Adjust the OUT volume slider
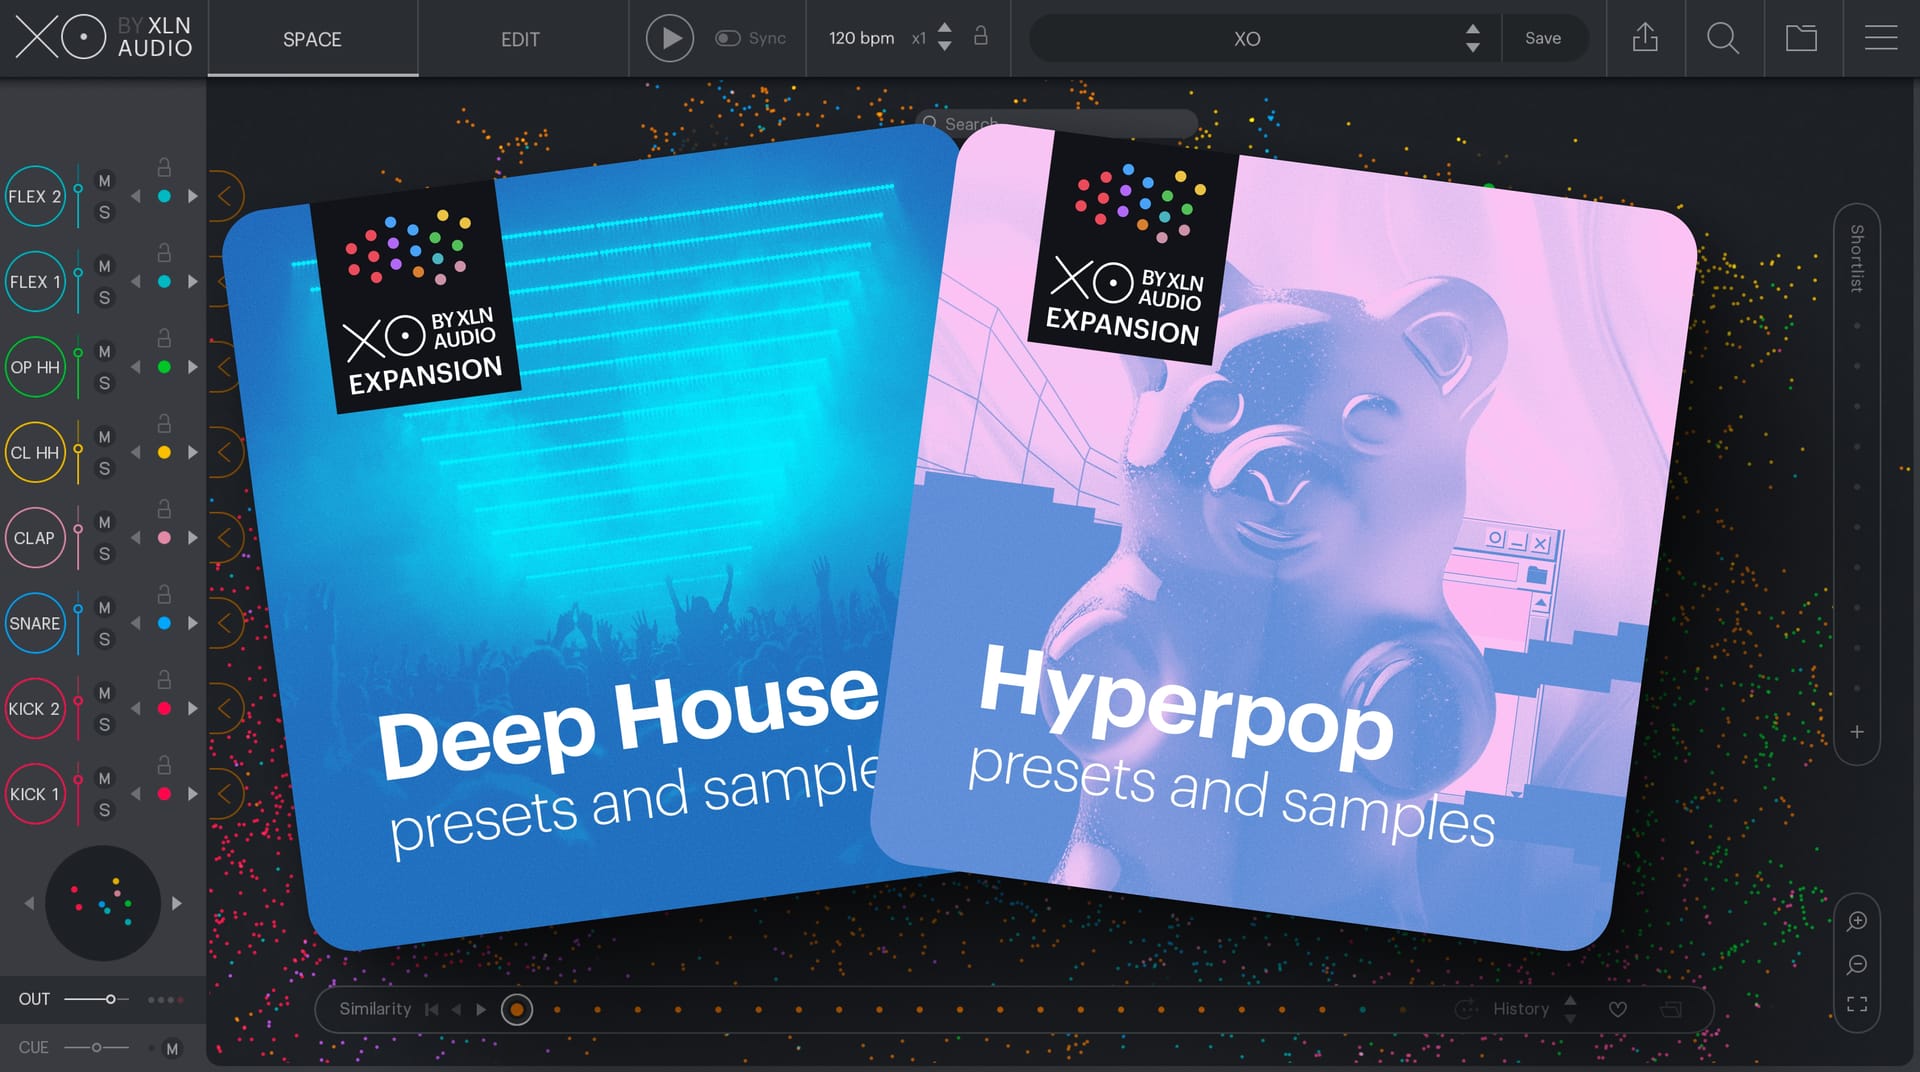 click(96, 999)
